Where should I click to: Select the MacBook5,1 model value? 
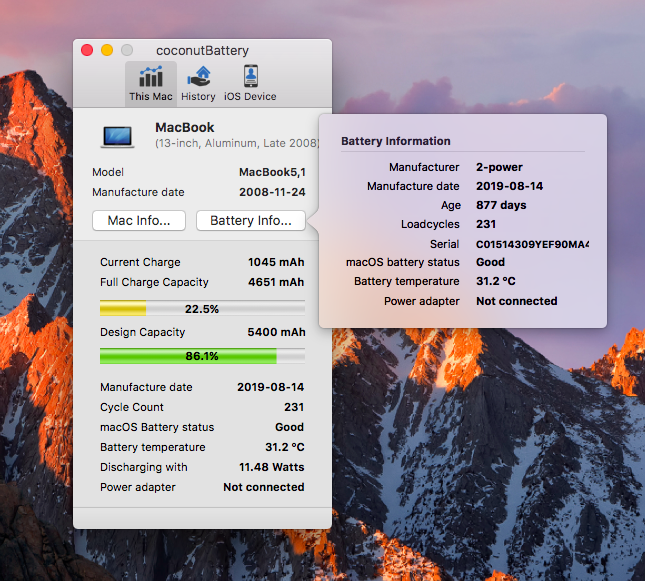coord(272,172)
